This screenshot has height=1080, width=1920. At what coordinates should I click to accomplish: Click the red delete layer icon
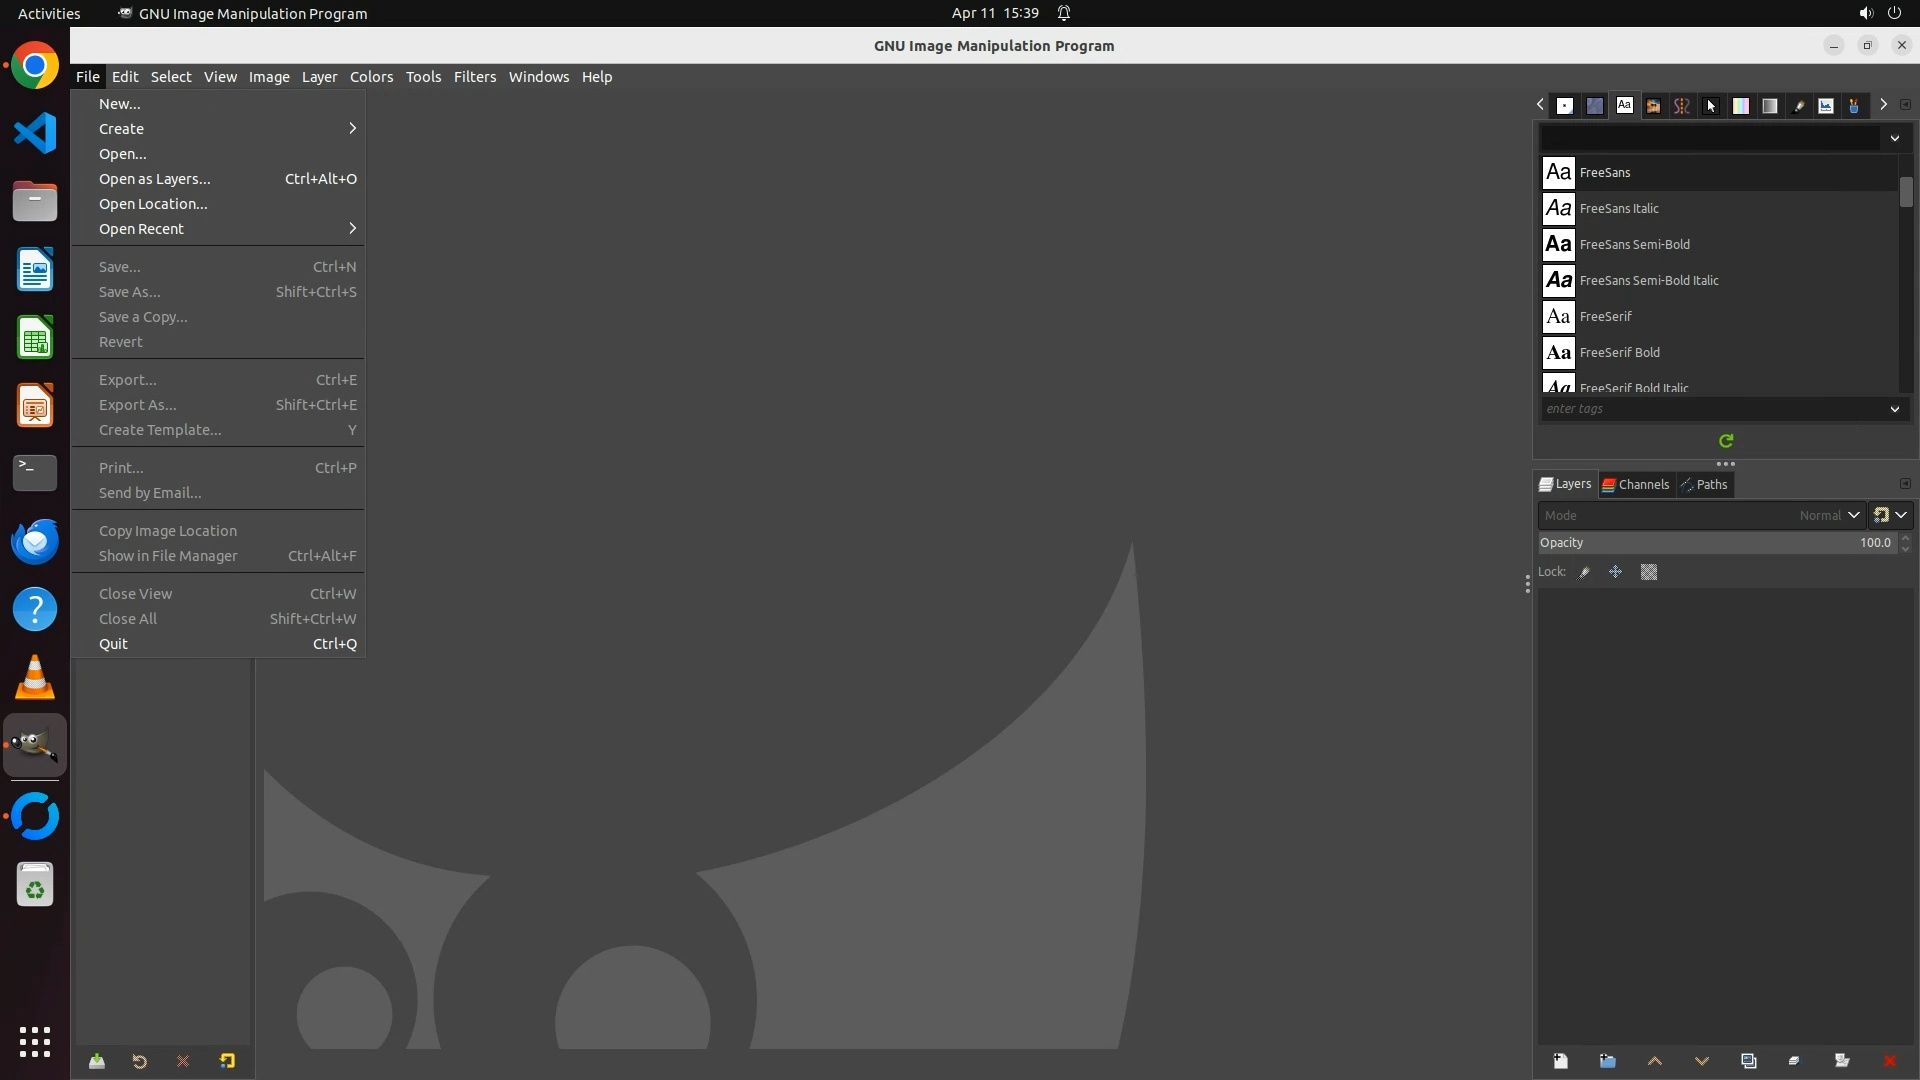point(1889,1061)
